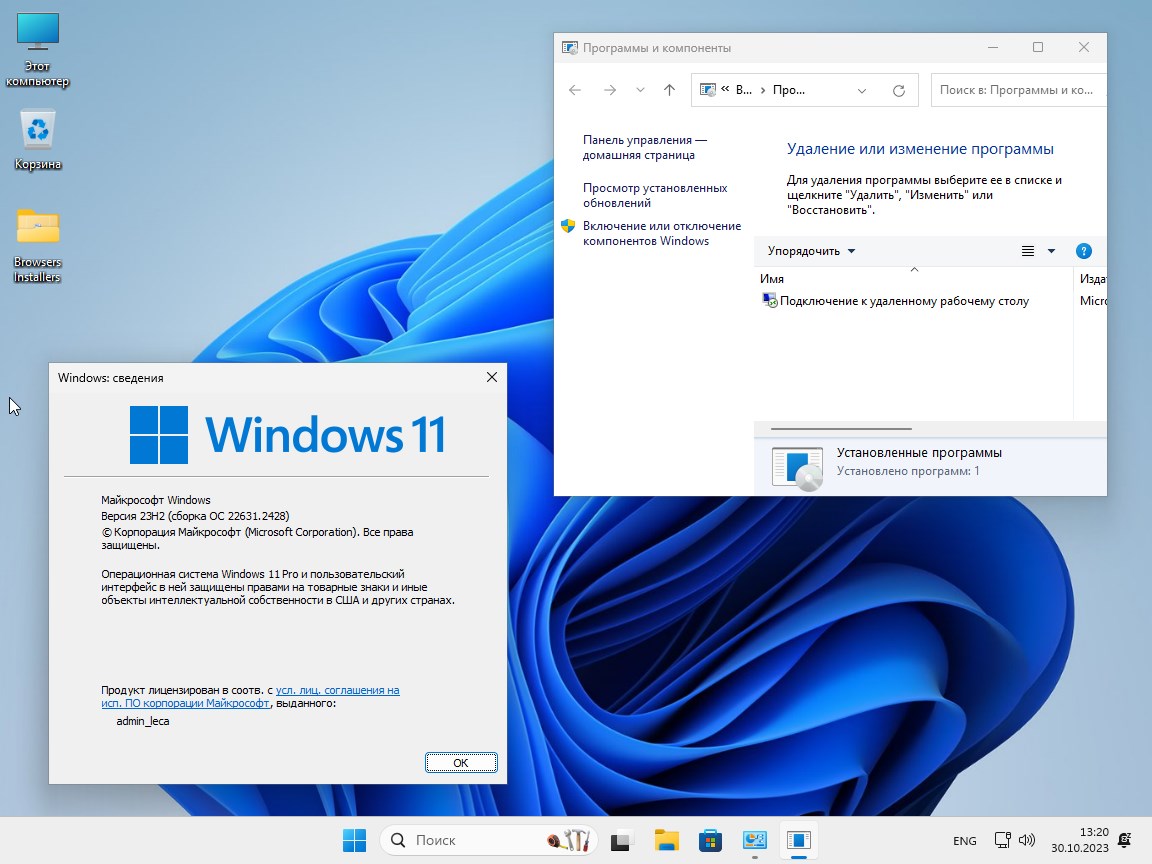Image resolution: width=1152 pixels, height=864 pixels.
Task: Open the Этот компьютер desktop icon
Action: (x=37, y=50)
